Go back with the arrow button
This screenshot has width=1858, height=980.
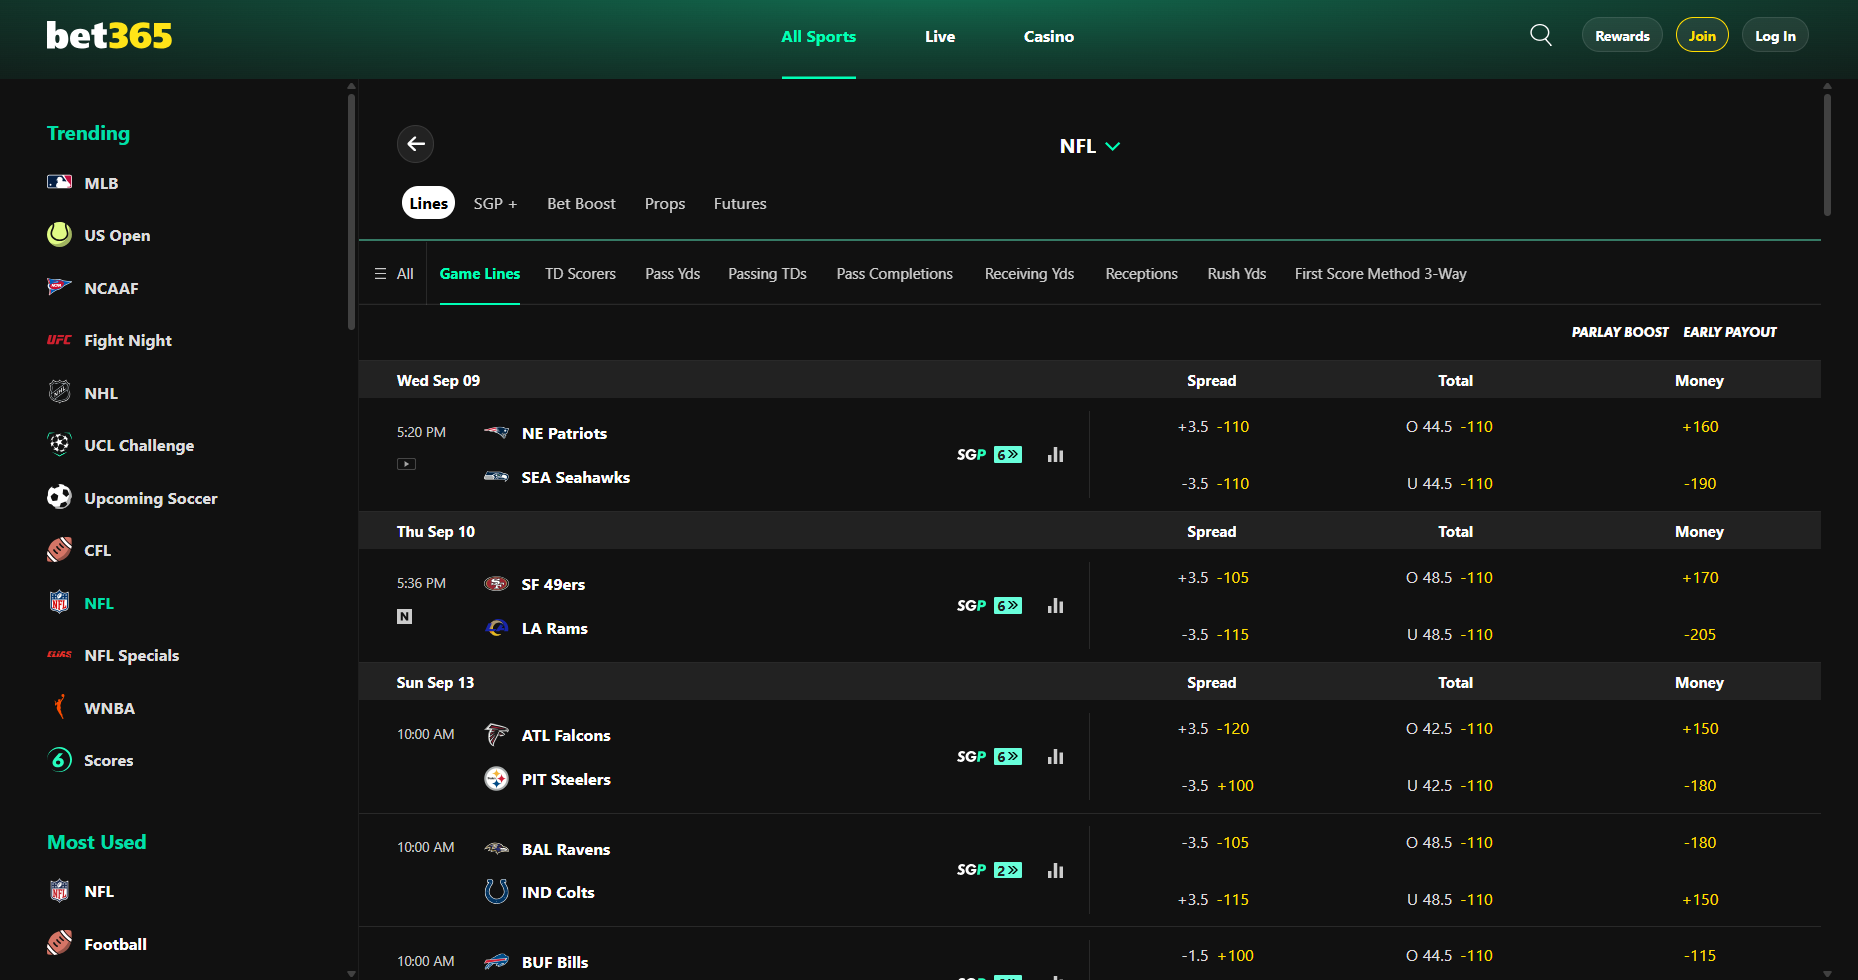click(x=415, y=144)
